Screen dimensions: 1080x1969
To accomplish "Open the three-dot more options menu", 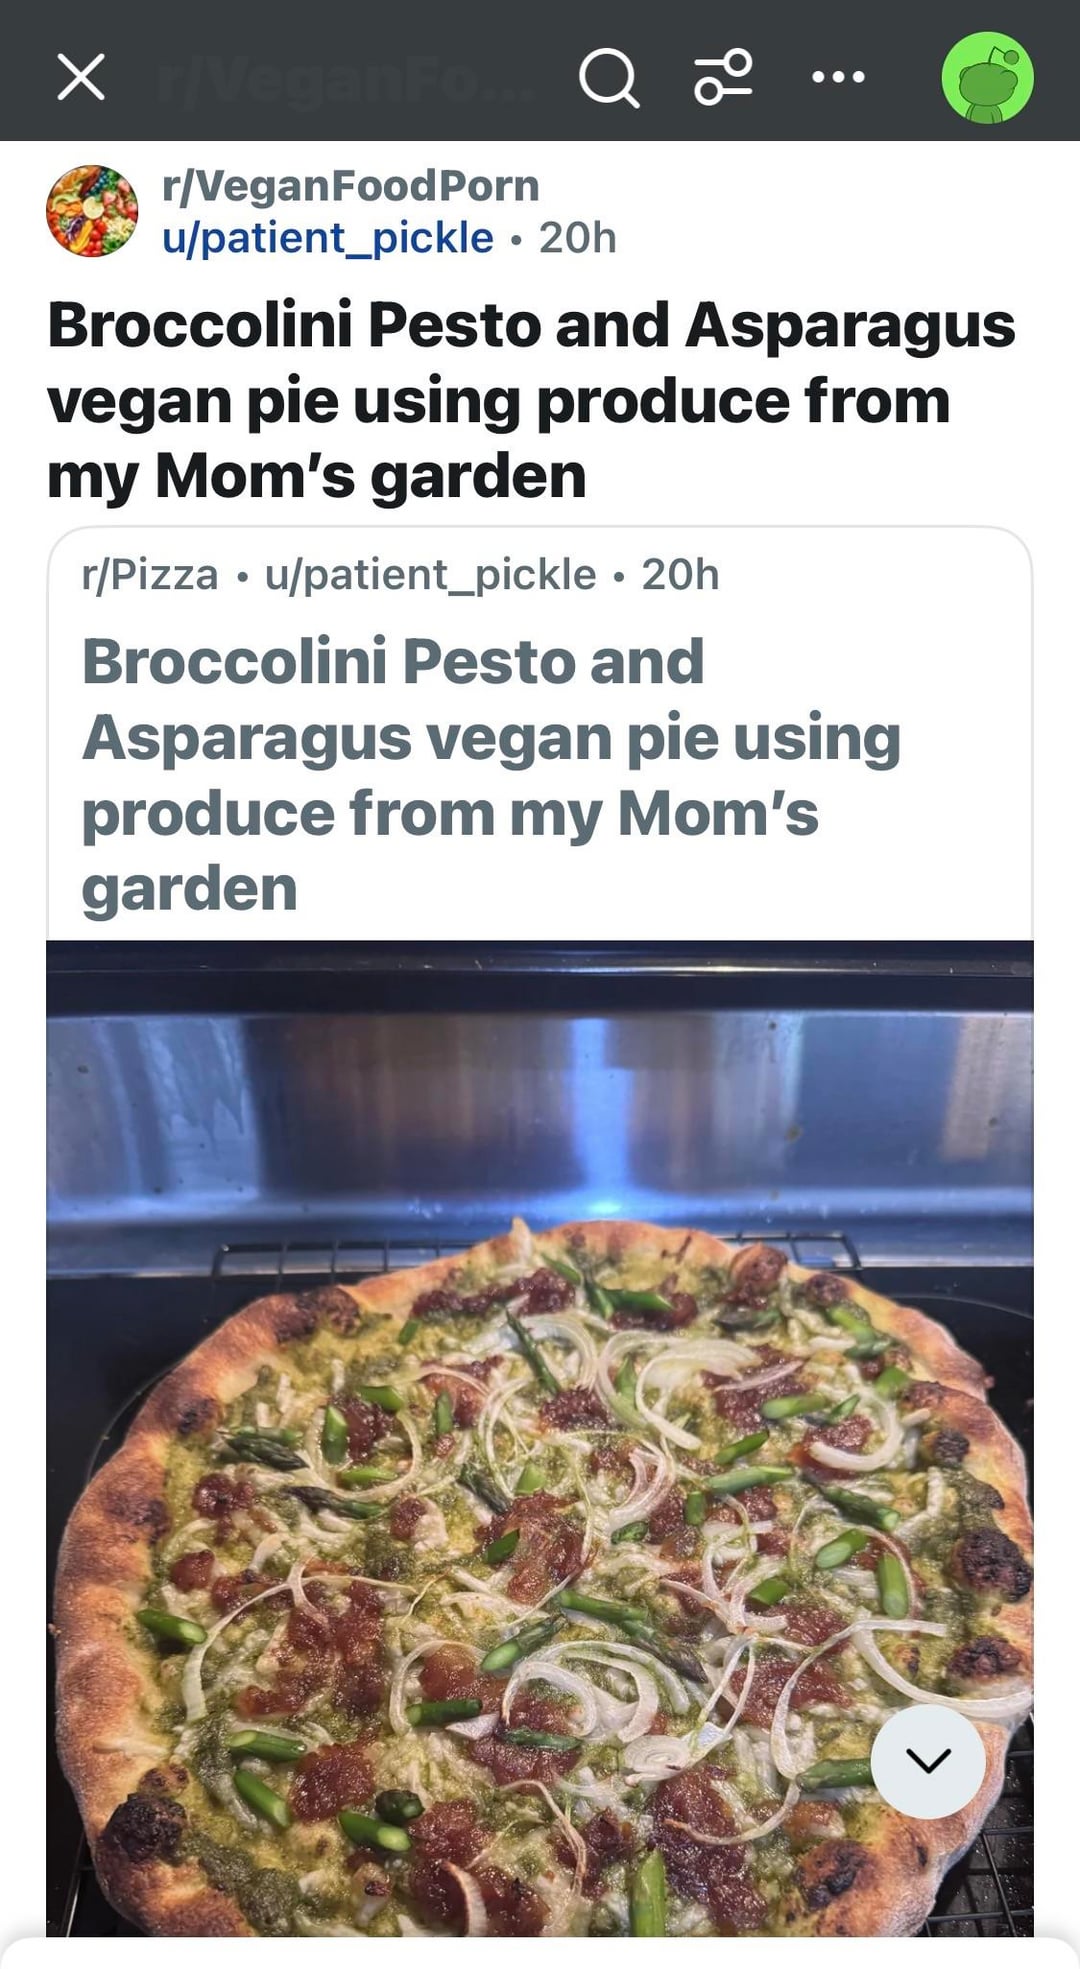I will (838, 77).
